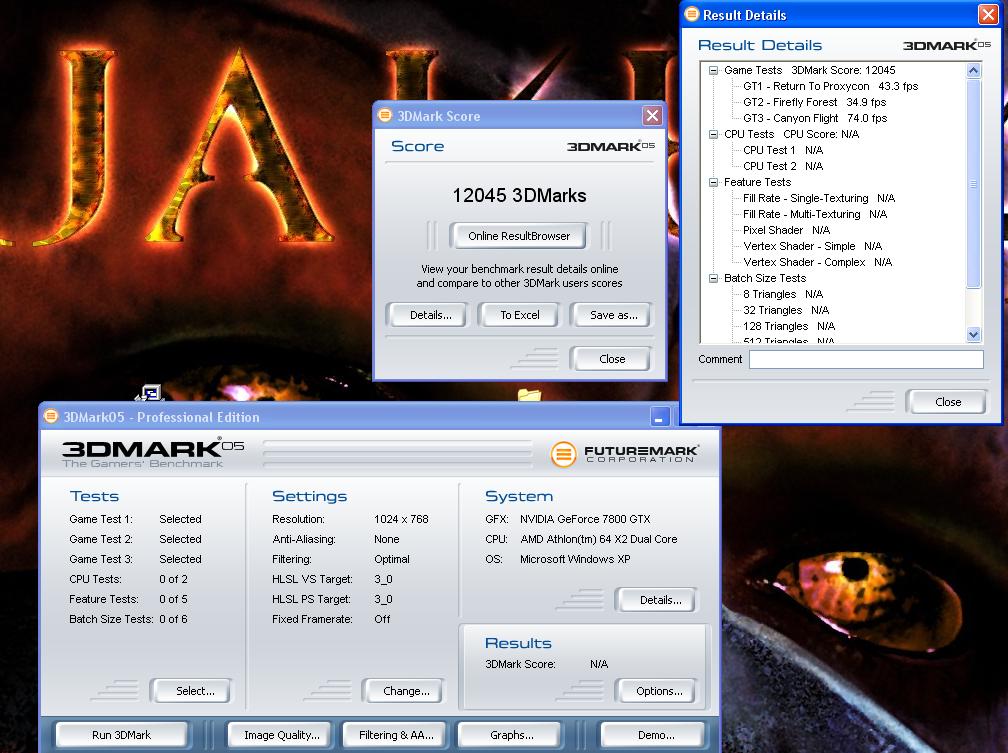
Task: Click the Save as... button
Action: click(x=613, y=315)
